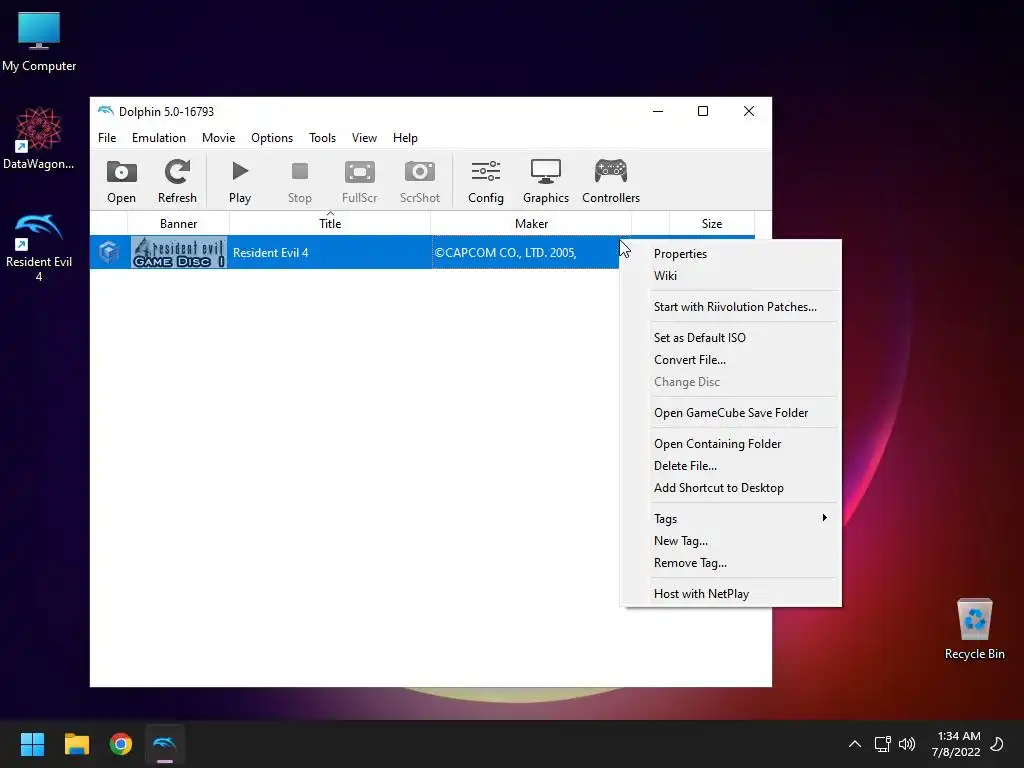
Task: Choose Add Shortcut to Desktop
Action: (x=731, y=488)
